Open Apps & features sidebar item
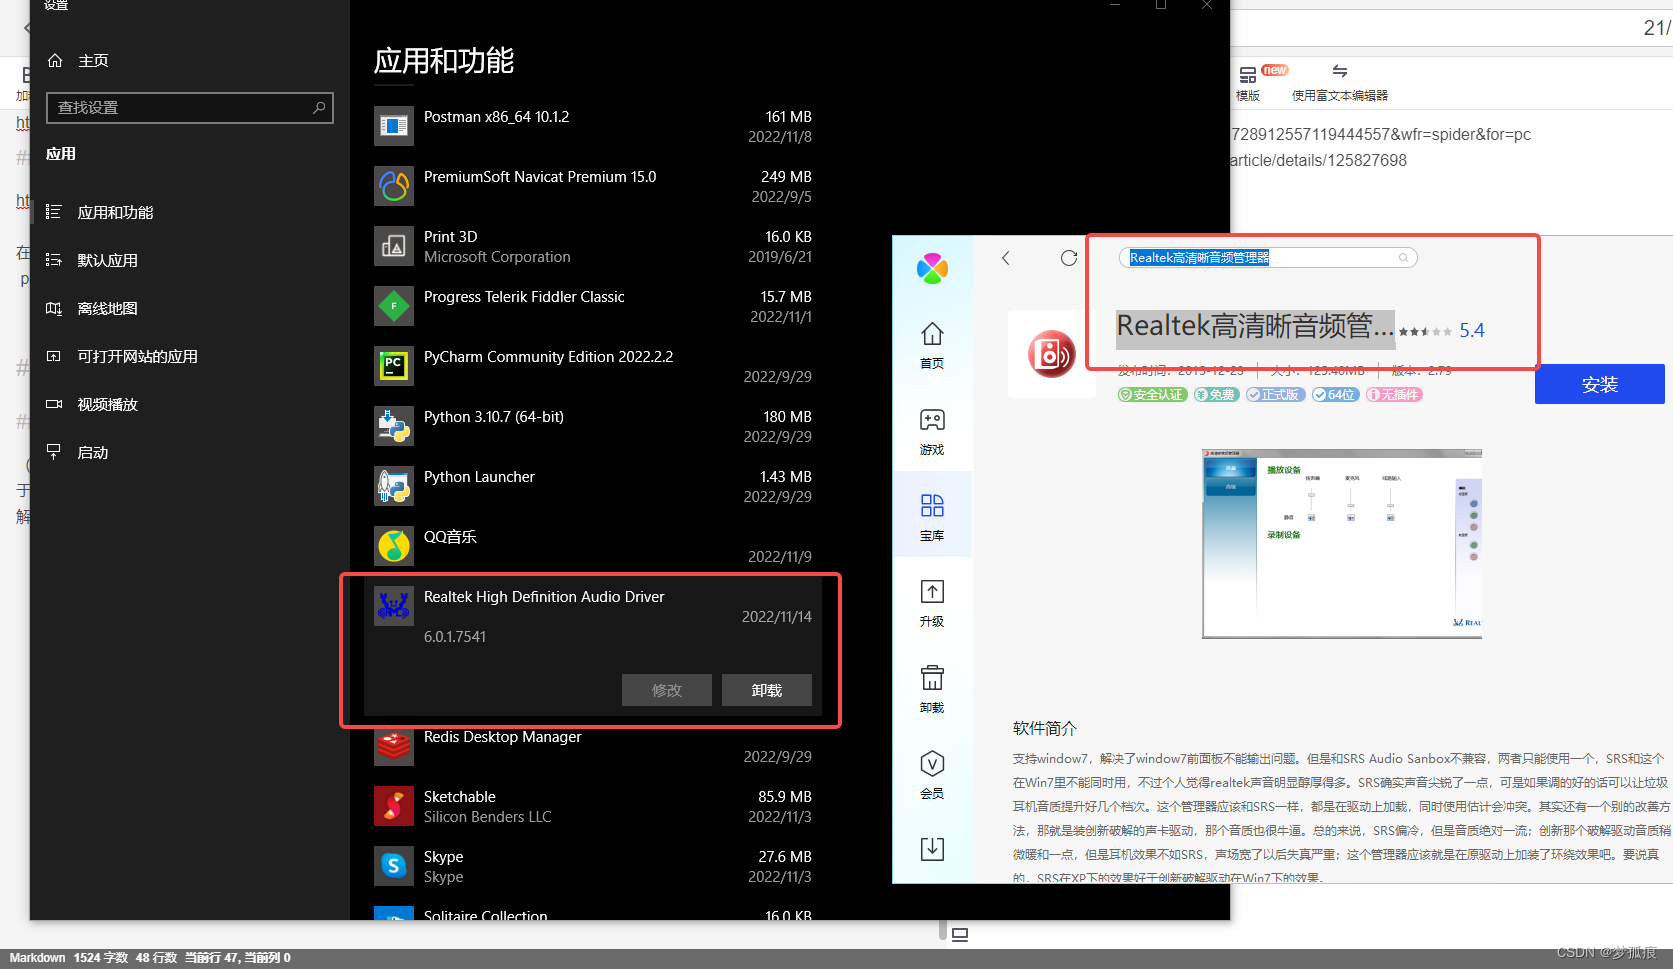Viewport: 1673px width, 969px height. coord(116,212)
